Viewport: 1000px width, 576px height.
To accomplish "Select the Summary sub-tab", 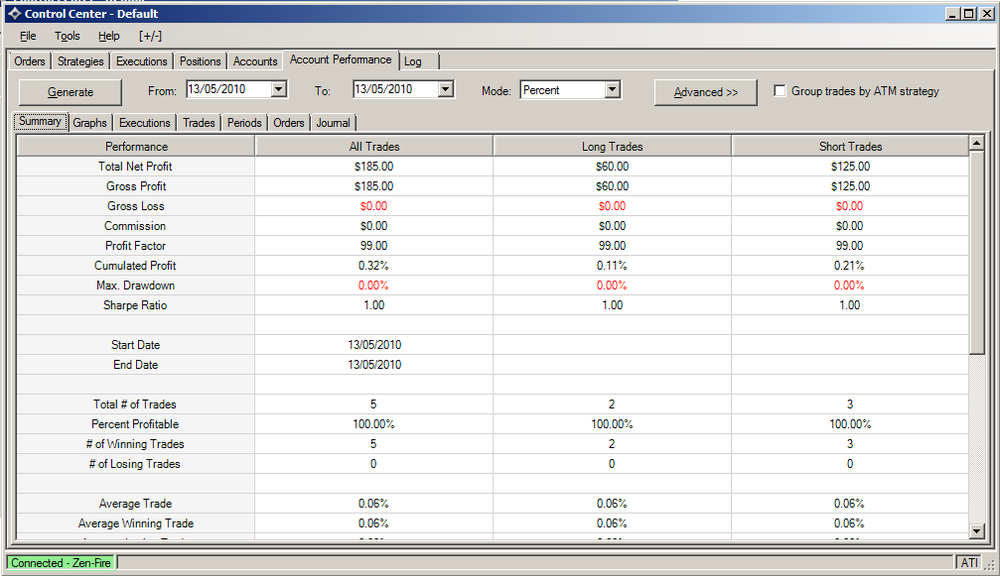I will (40, 121).
